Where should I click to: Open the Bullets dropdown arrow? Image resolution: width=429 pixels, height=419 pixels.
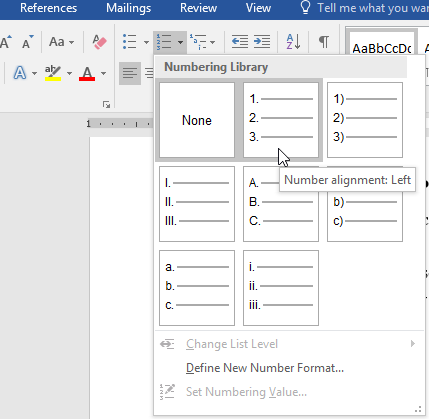click(146, 42)
